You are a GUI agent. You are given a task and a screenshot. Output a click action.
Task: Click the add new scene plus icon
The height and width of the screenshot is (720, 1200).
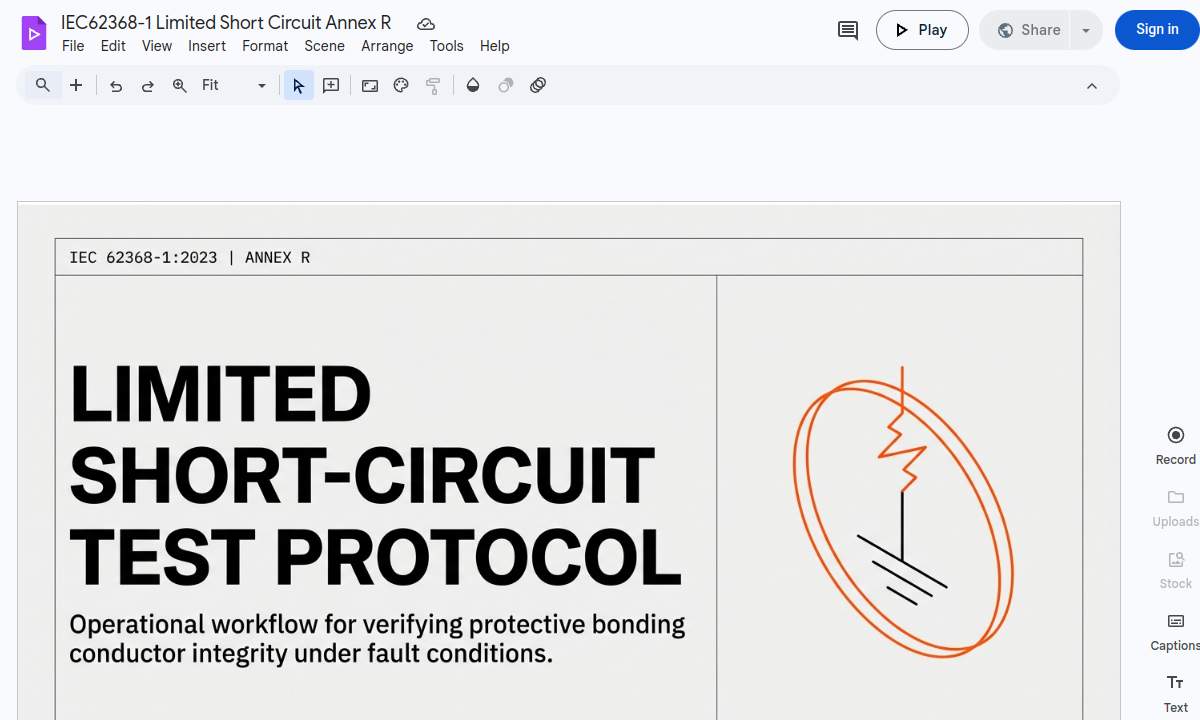[x=76, y=85]
